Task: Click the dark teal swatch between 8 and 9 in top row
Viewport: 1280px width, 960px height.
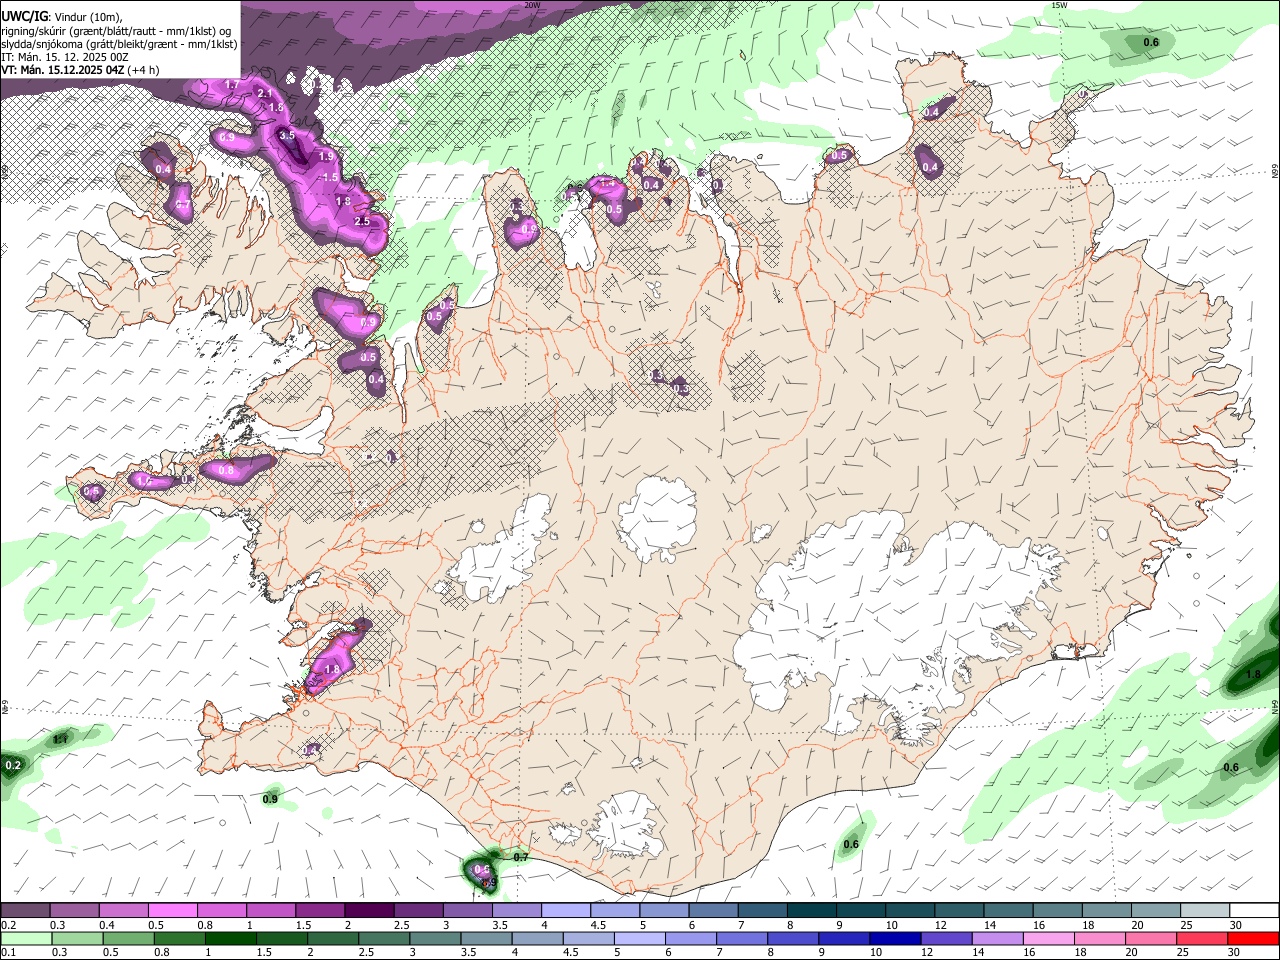Action: pos(812,911)
